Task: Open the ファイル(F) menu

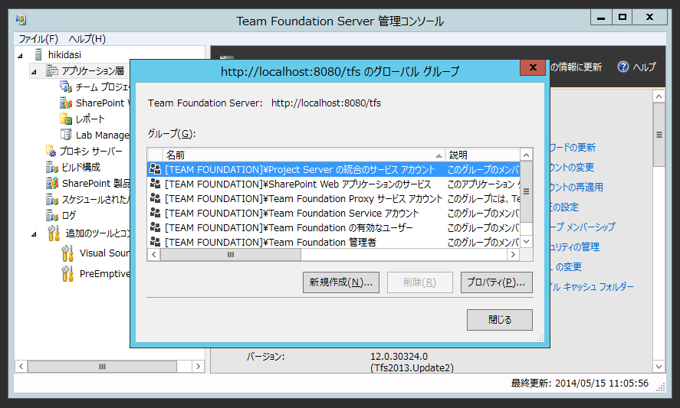Action: 38,39
